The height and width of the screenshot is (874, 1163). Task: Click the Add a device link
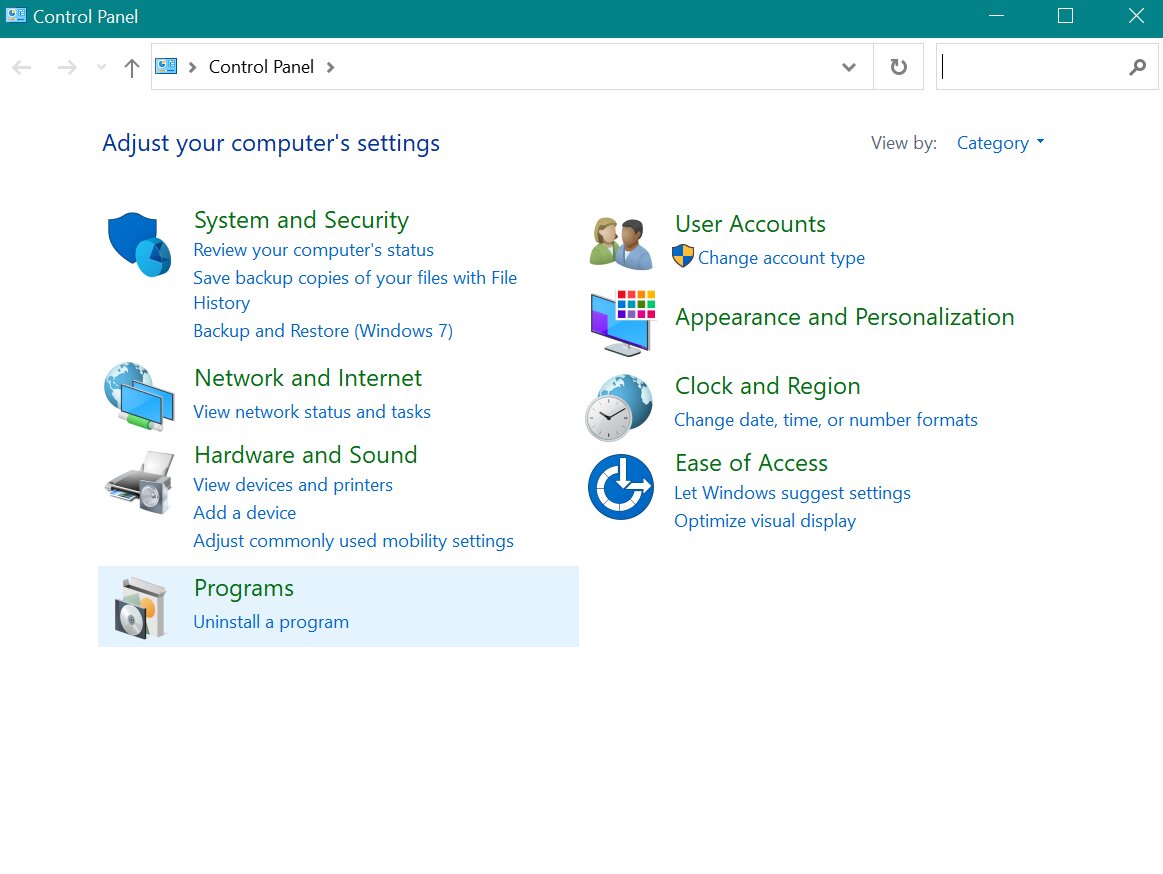tap(244, 513)
